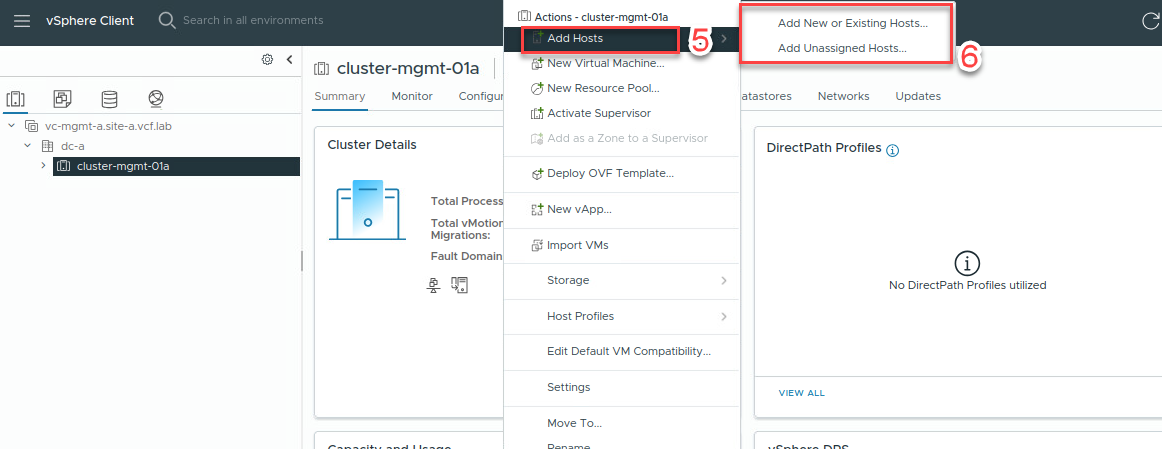Expand the cluster-mgmt-01a tree node
Image resolution: width=1162 pixels, height=449 pixels.
pyautogui.click(x=44, y=166)
